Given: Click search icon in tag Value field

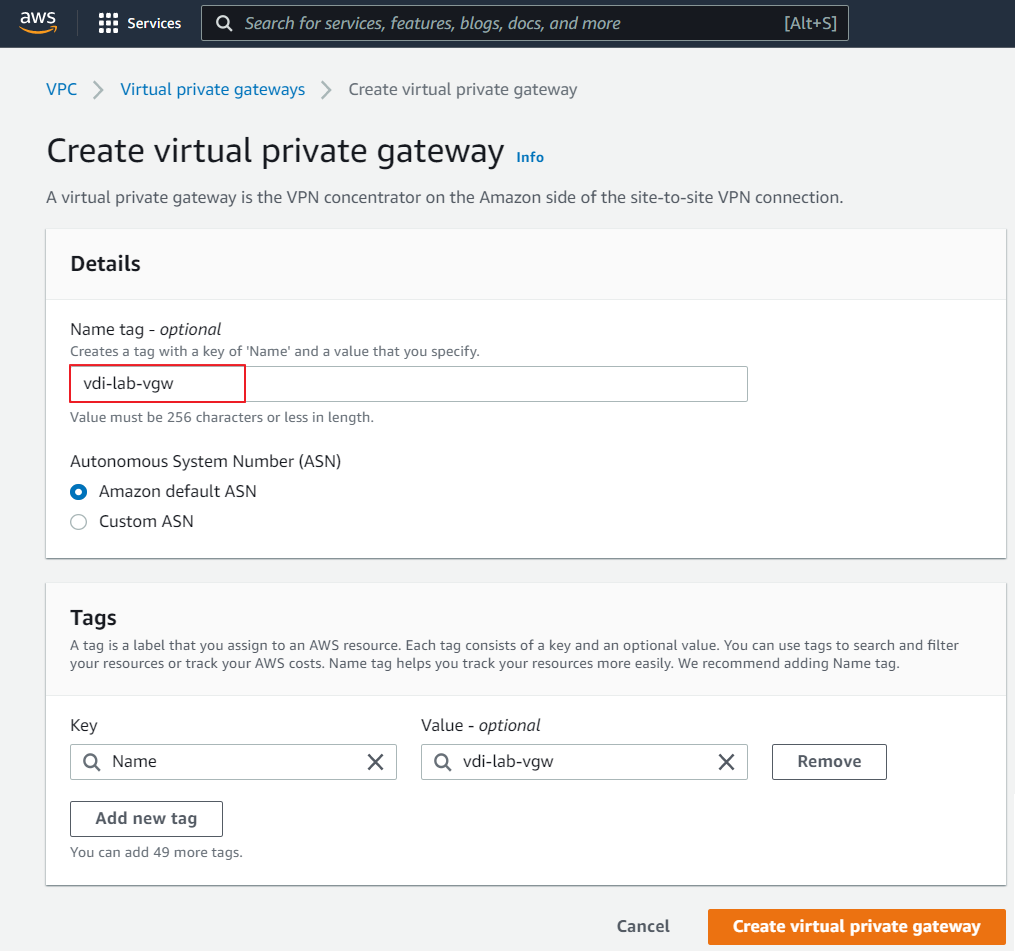Looking at the screenshot, I should [442, 762].
